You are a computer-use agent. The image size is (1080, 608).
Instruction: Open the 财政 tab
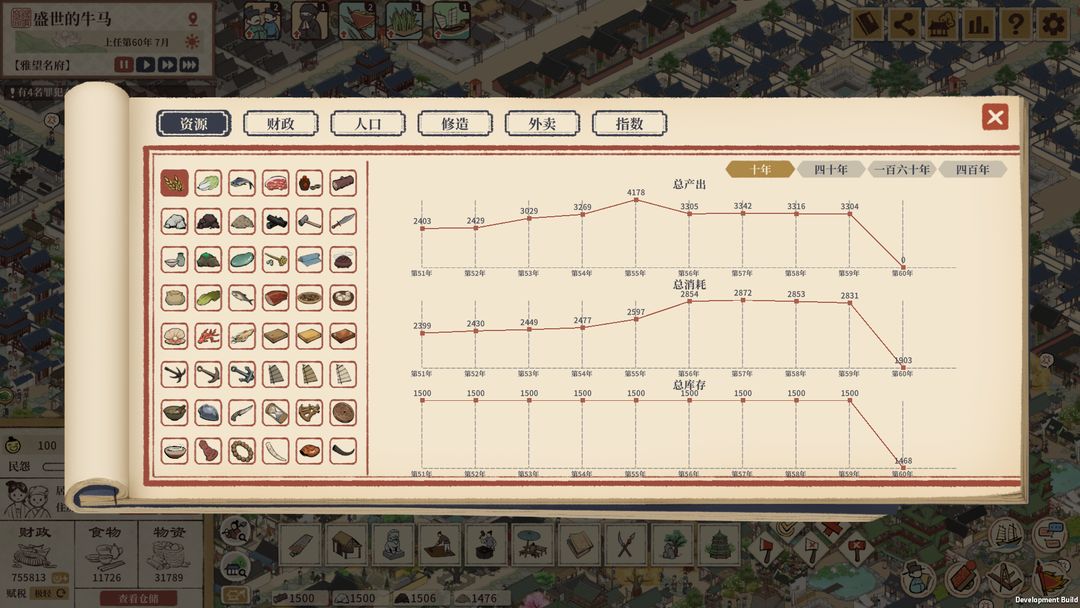click(x=281, y=124)
